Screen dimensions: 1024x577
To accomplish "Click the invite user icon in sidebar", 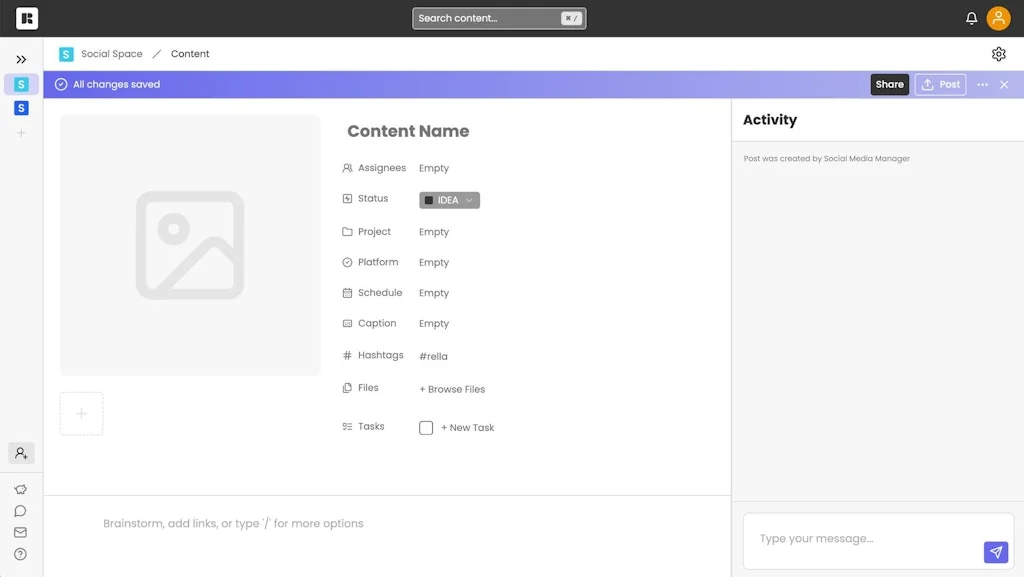I will pyautogui.click(x=20, y=453).
